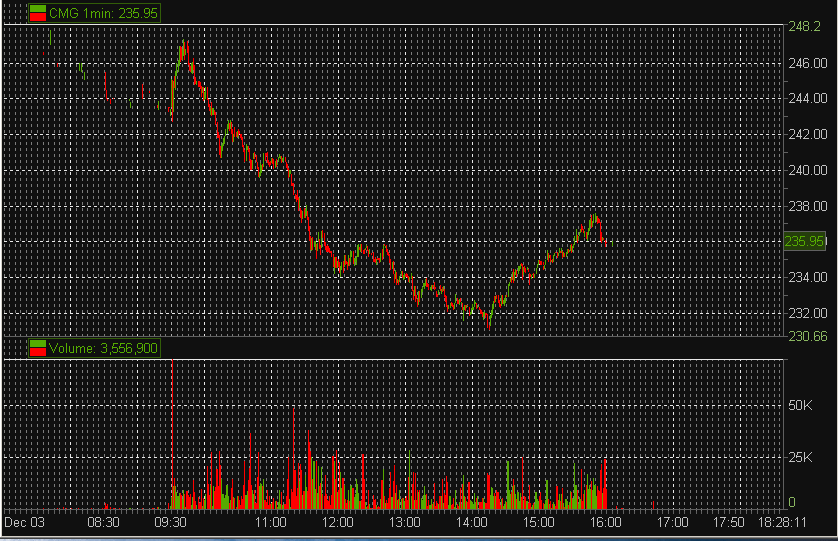Click the green/red candle icon beside CMG
Viewport: 838px width, 541px height.
coord(38,13)
